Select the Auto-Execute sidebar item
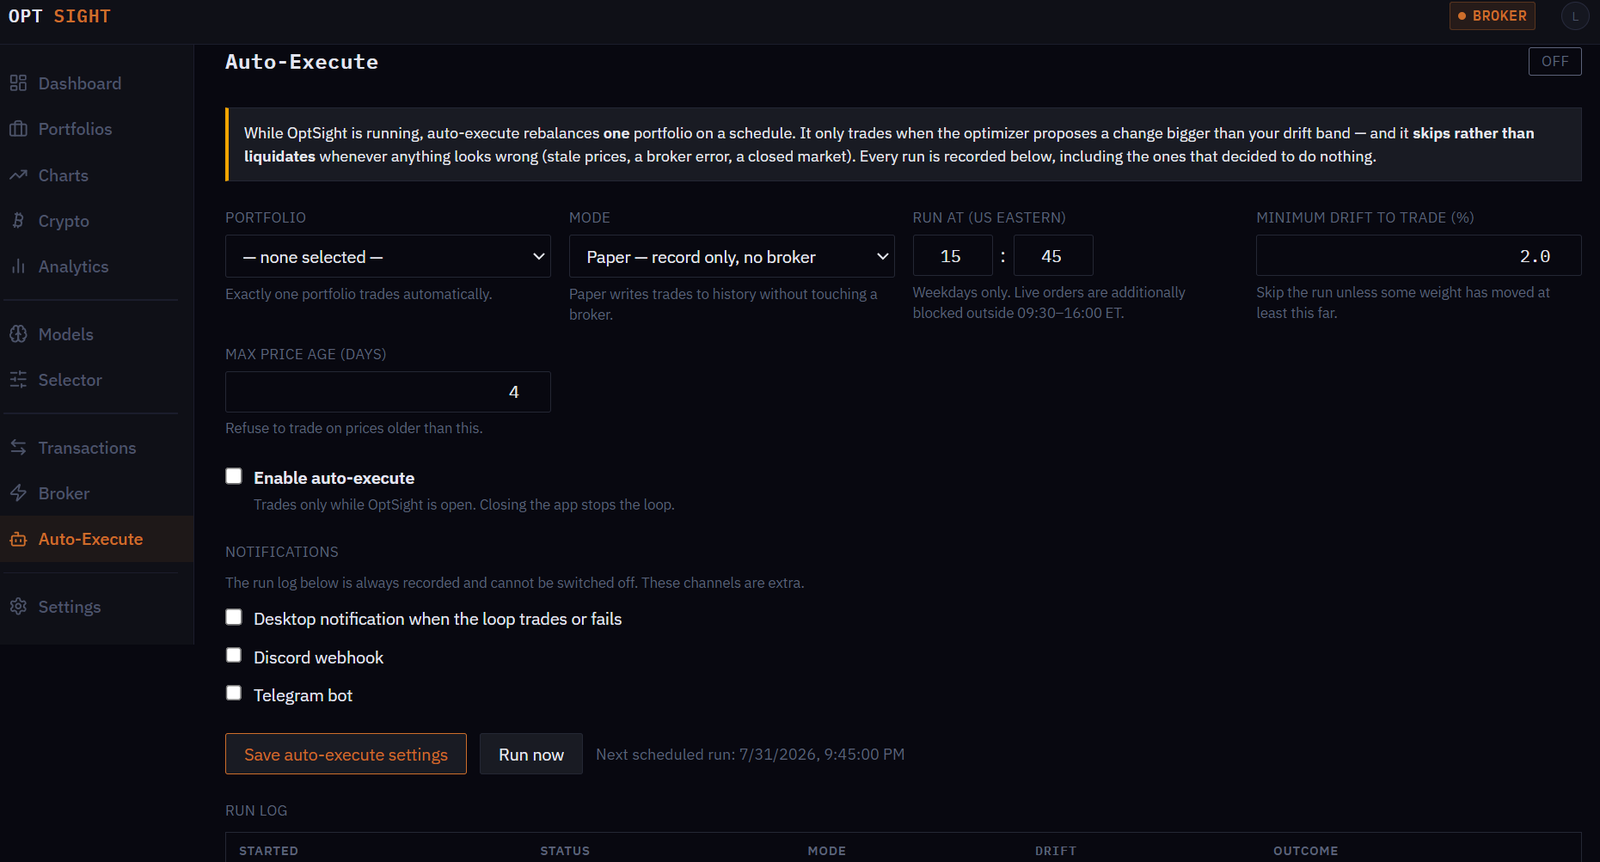The width and height of the screenshot is (1600, 862). click(97, 539)
